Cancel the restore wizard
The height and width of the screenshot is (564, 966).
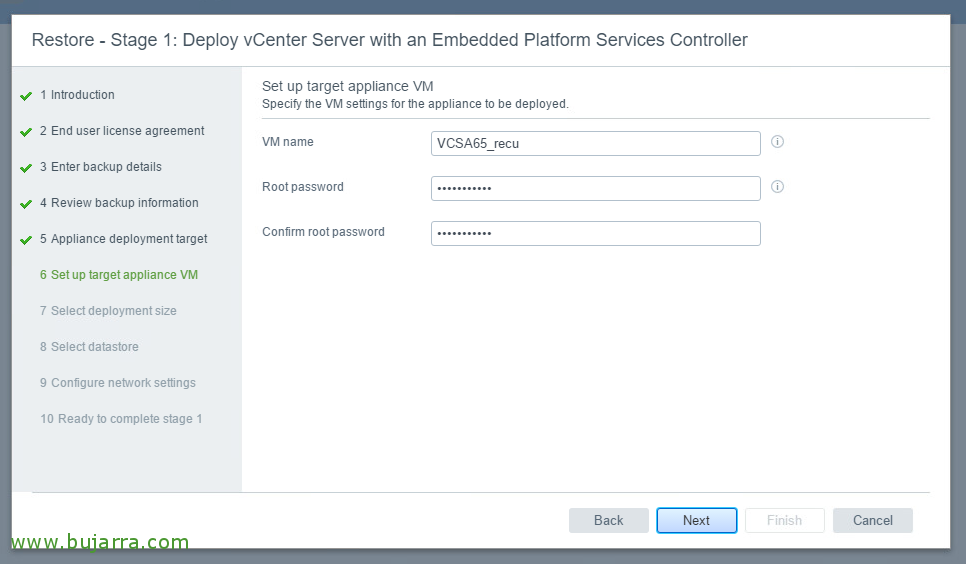pyautogui.click(x=873, y=520)
